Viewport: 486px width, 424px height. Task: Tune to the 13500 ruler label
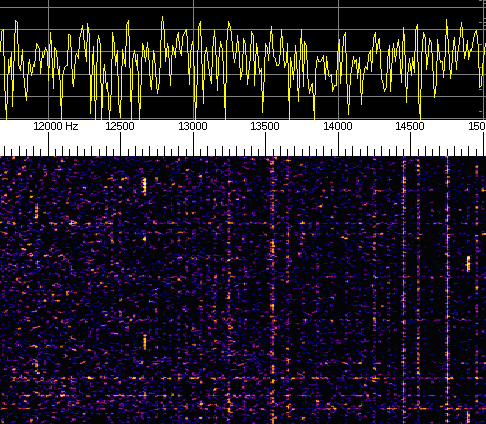click(265, 126)
